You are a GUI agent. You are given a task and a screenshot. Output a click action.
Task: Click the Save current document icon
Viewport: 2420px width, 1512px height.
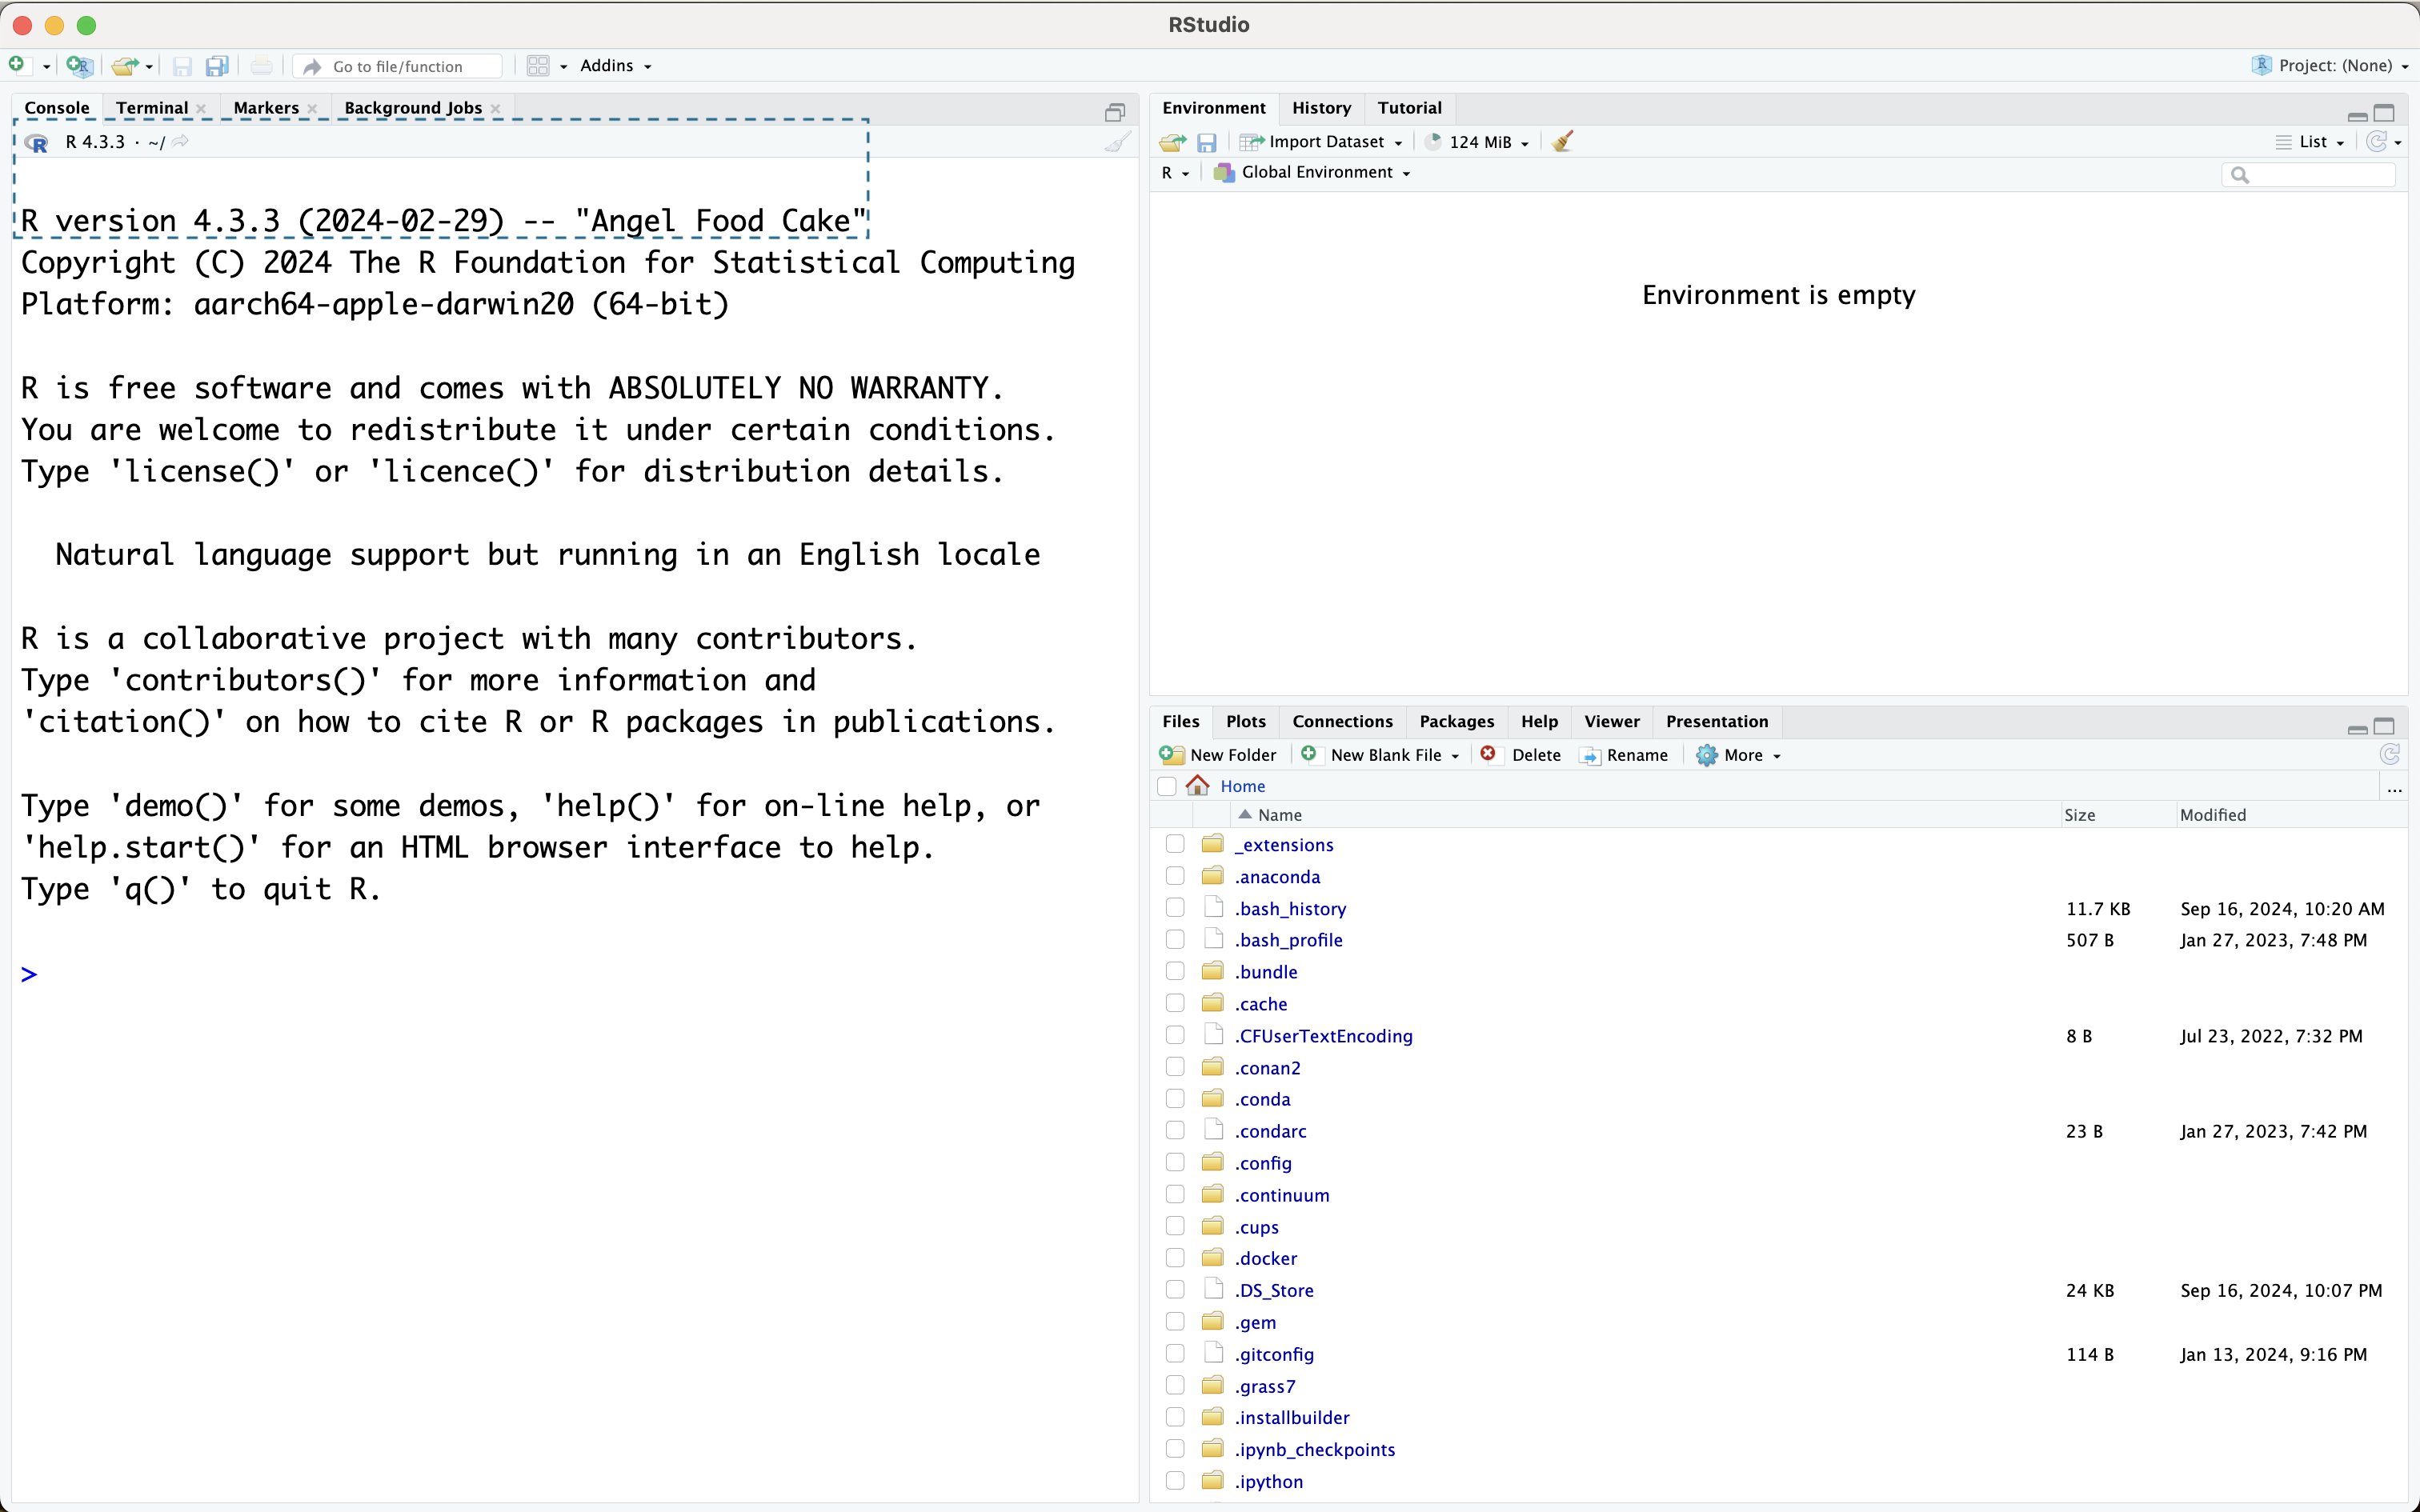(x=182, y=66)
